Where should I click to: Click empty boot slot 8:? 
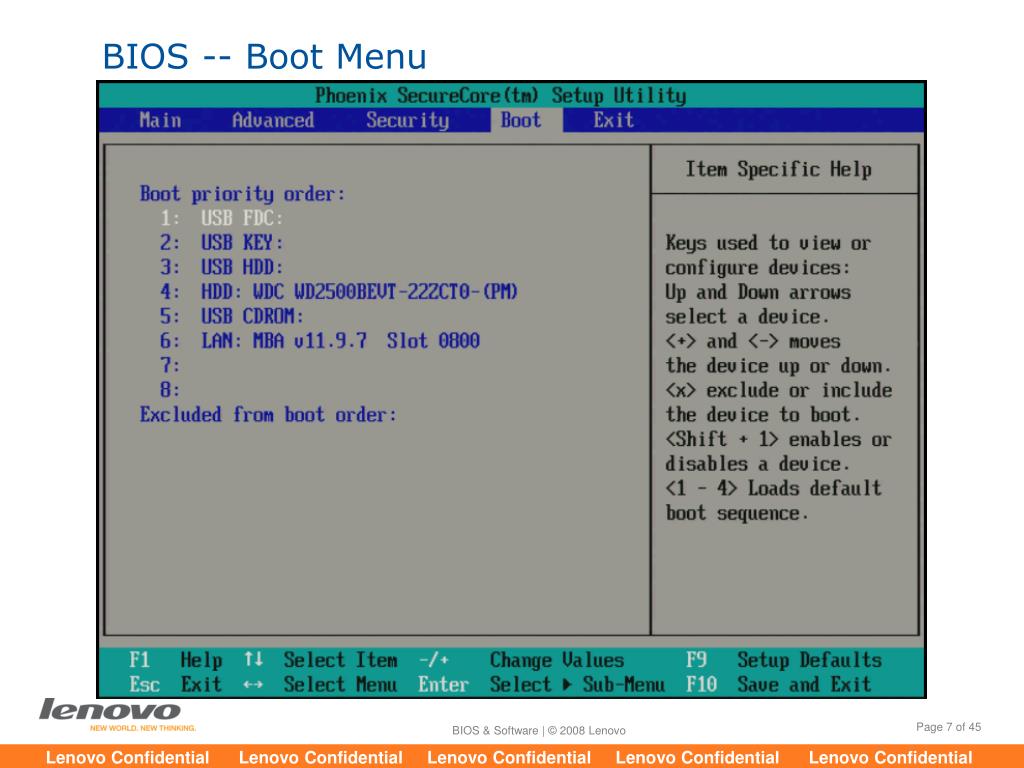[170, 390]
